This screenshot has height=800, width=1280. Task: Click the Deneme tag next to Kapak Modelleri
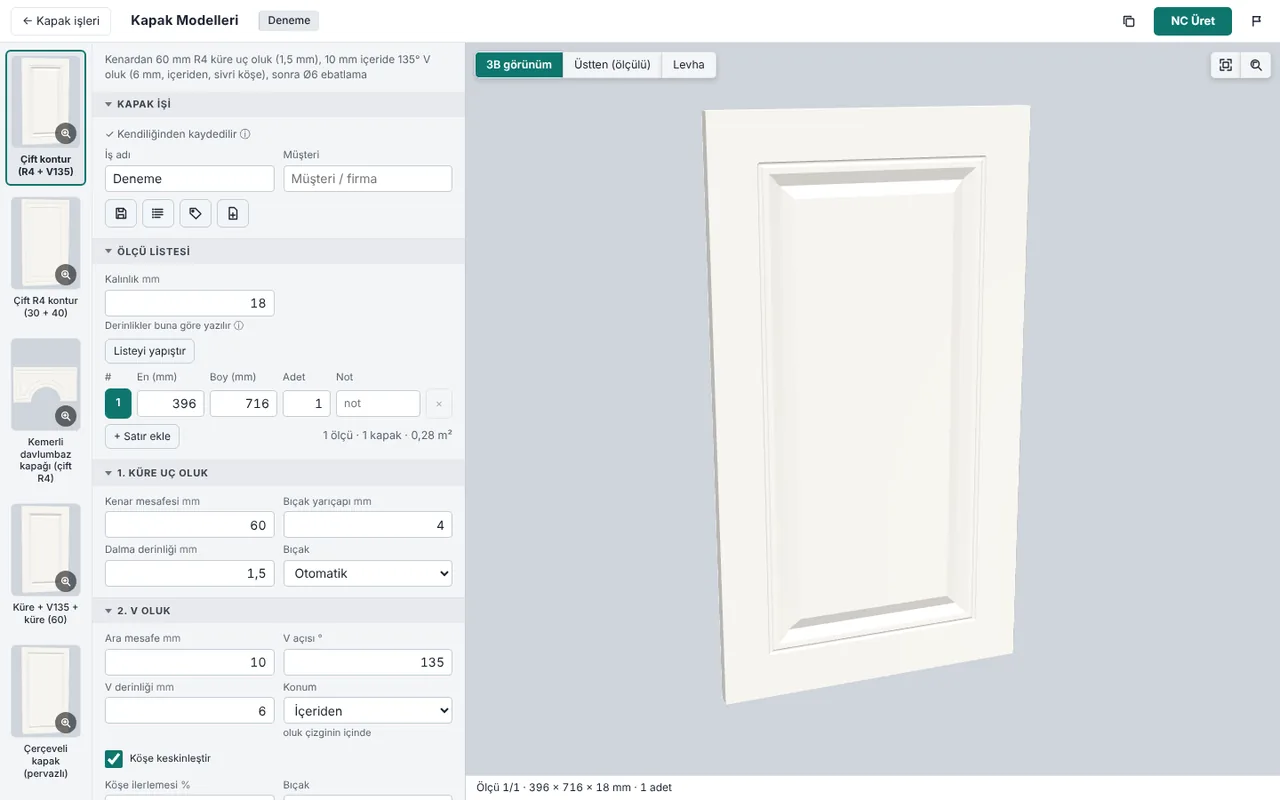(289, 21)
